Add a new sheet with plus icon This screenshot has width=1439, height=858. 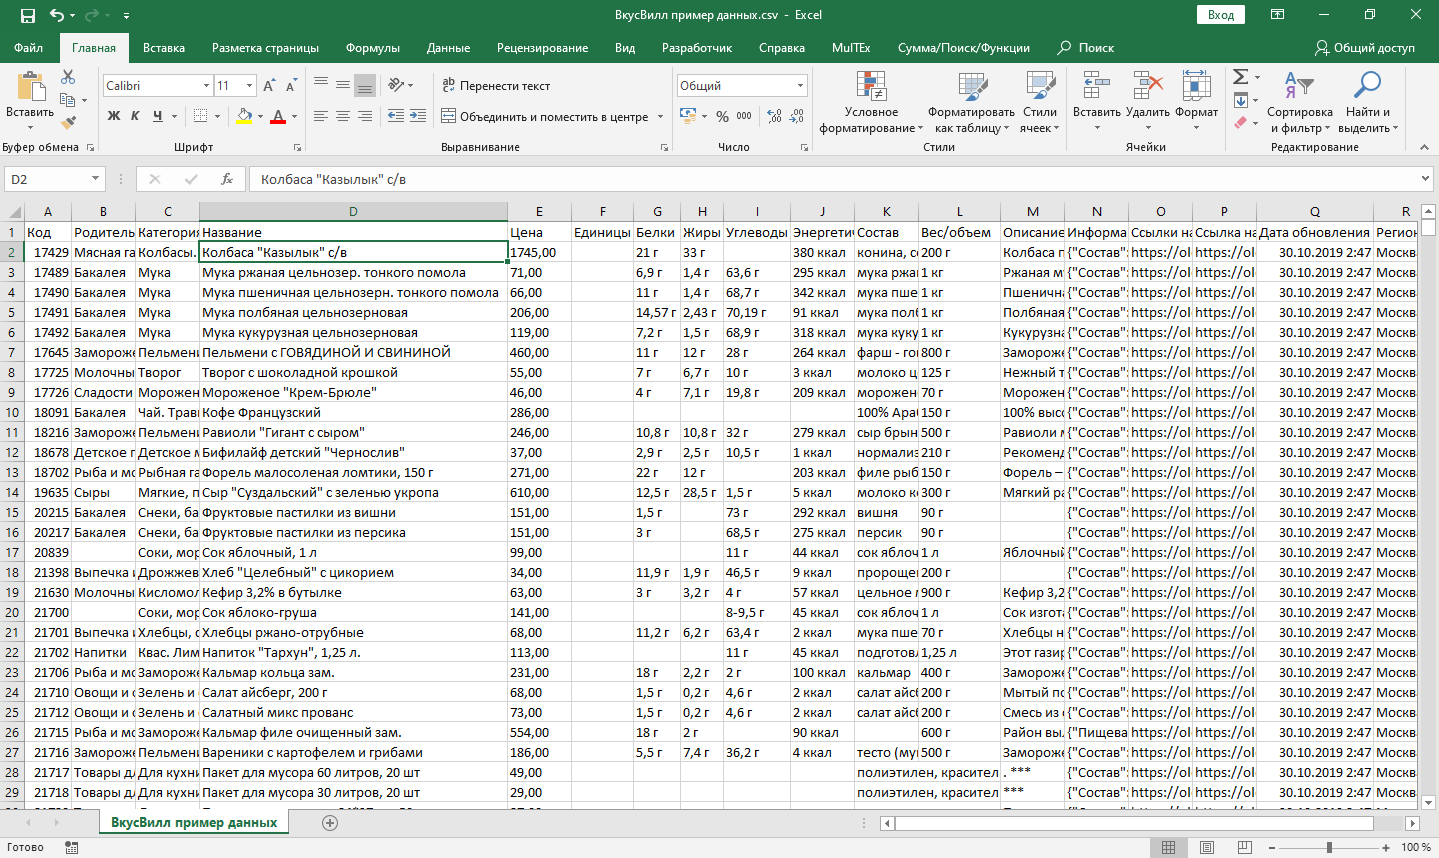tap(330, 823)
